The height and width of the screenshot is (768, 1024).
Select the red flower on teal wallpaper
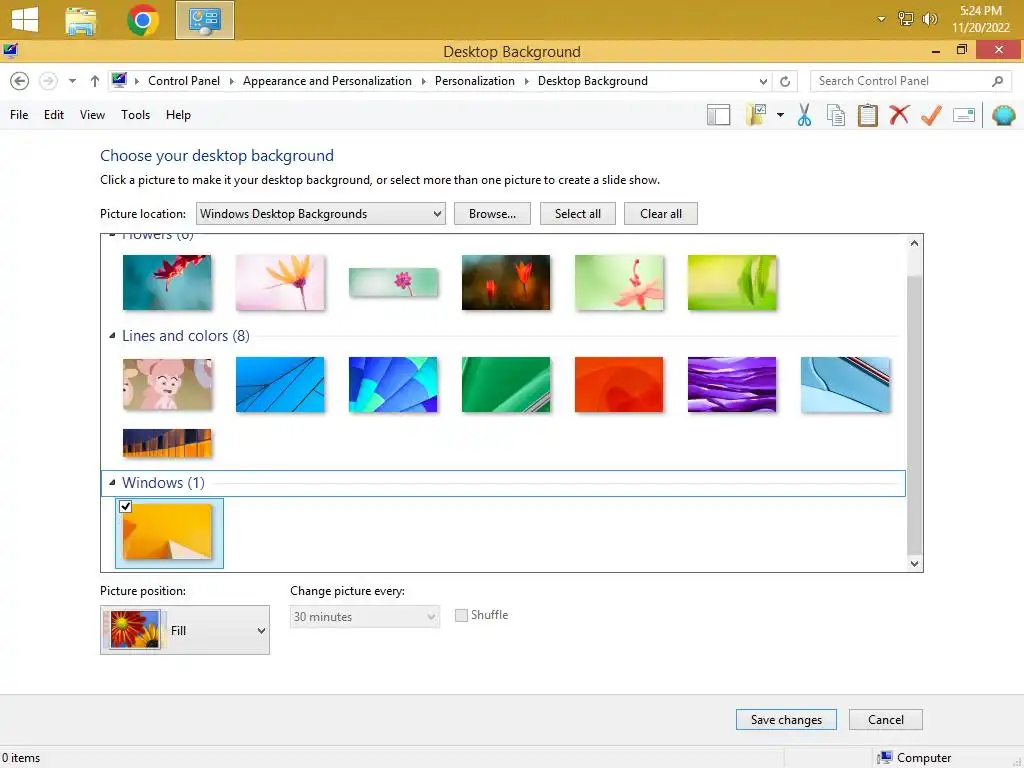(x=167, y=282)
